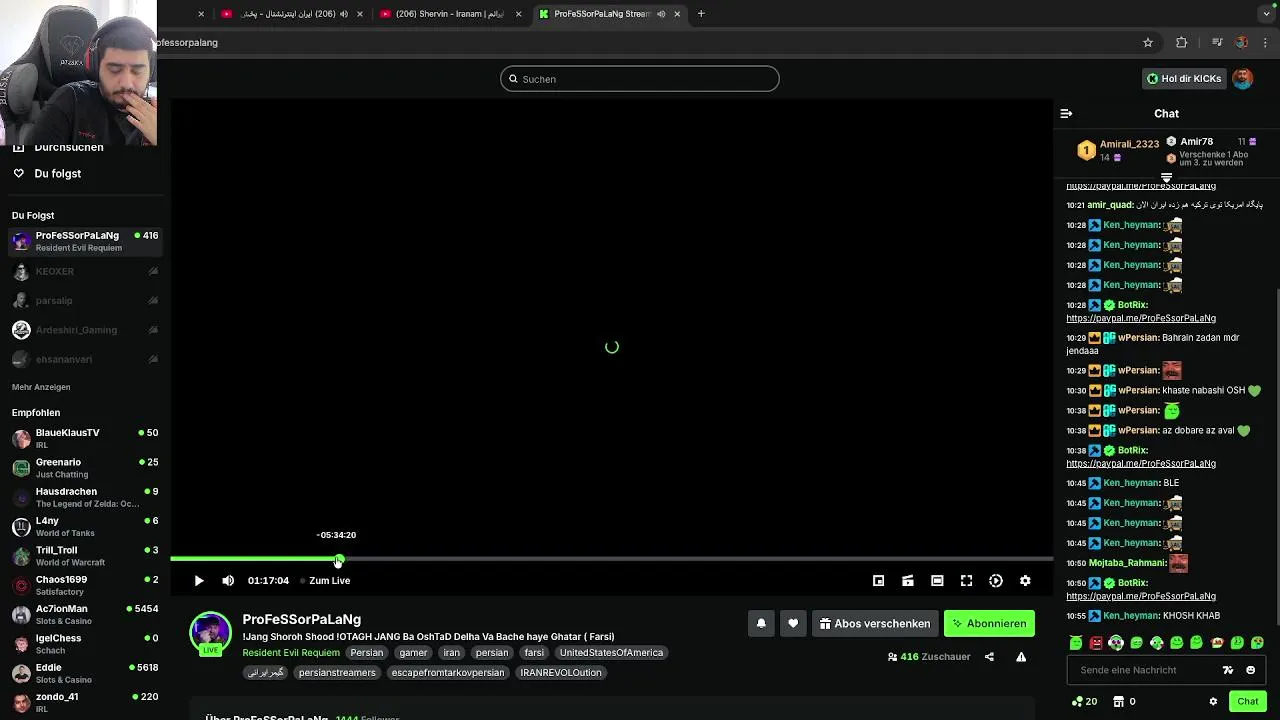Click the 416 Zuschauer viewer count
The height and width of the screenshot is (720, 1280).
(929, 657)
